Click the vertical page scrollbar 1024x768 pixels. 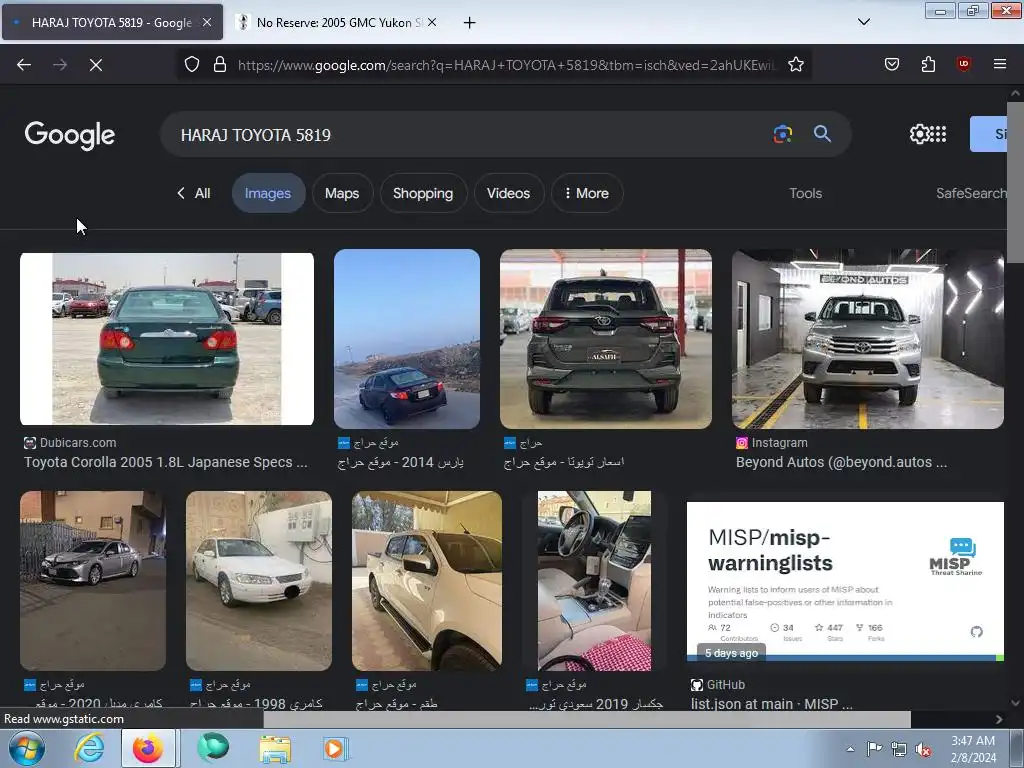1015,183
